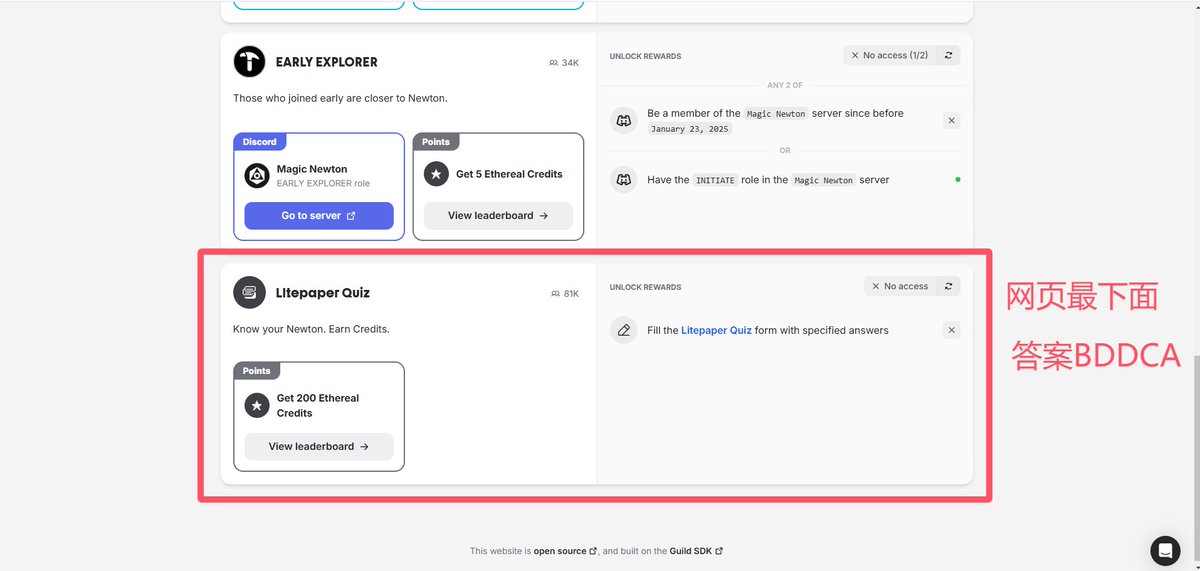Click members count 34K on Early Explorer

point(564,62)
